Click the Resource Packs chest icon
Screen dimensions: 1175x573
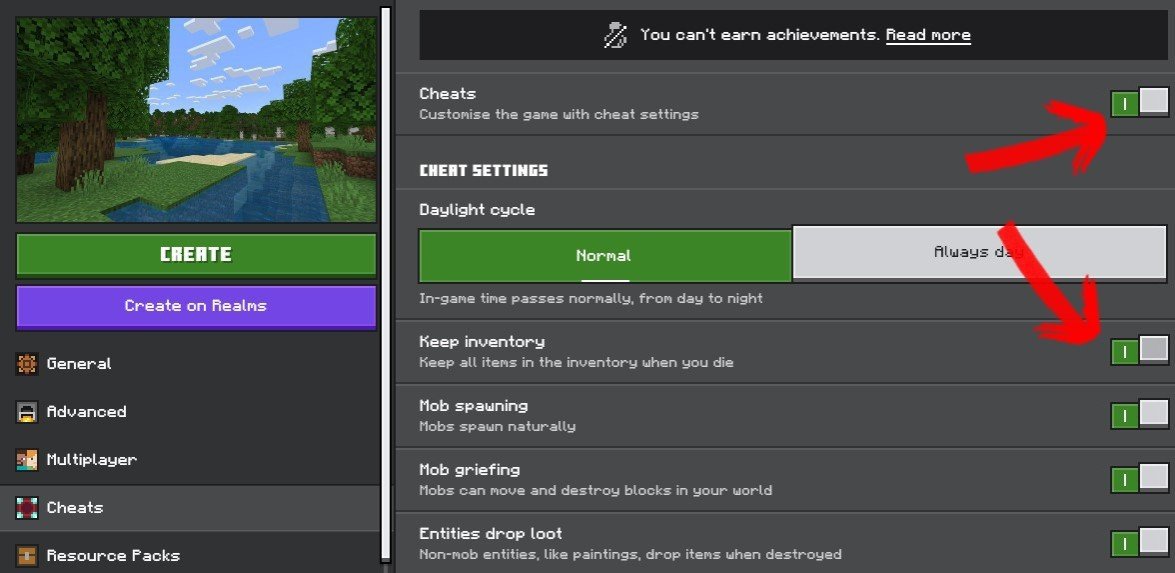pyautogui.click(x=27, y=556)
